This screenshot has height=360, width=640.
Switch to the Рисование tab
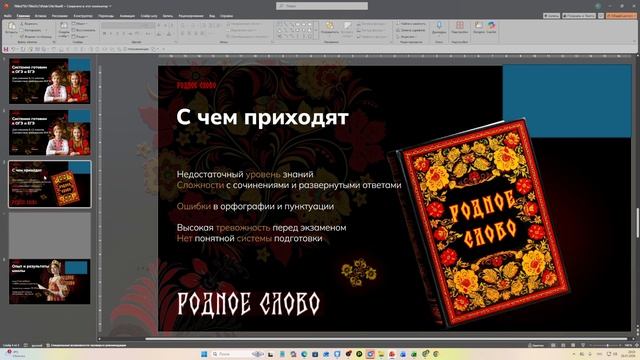60,16
